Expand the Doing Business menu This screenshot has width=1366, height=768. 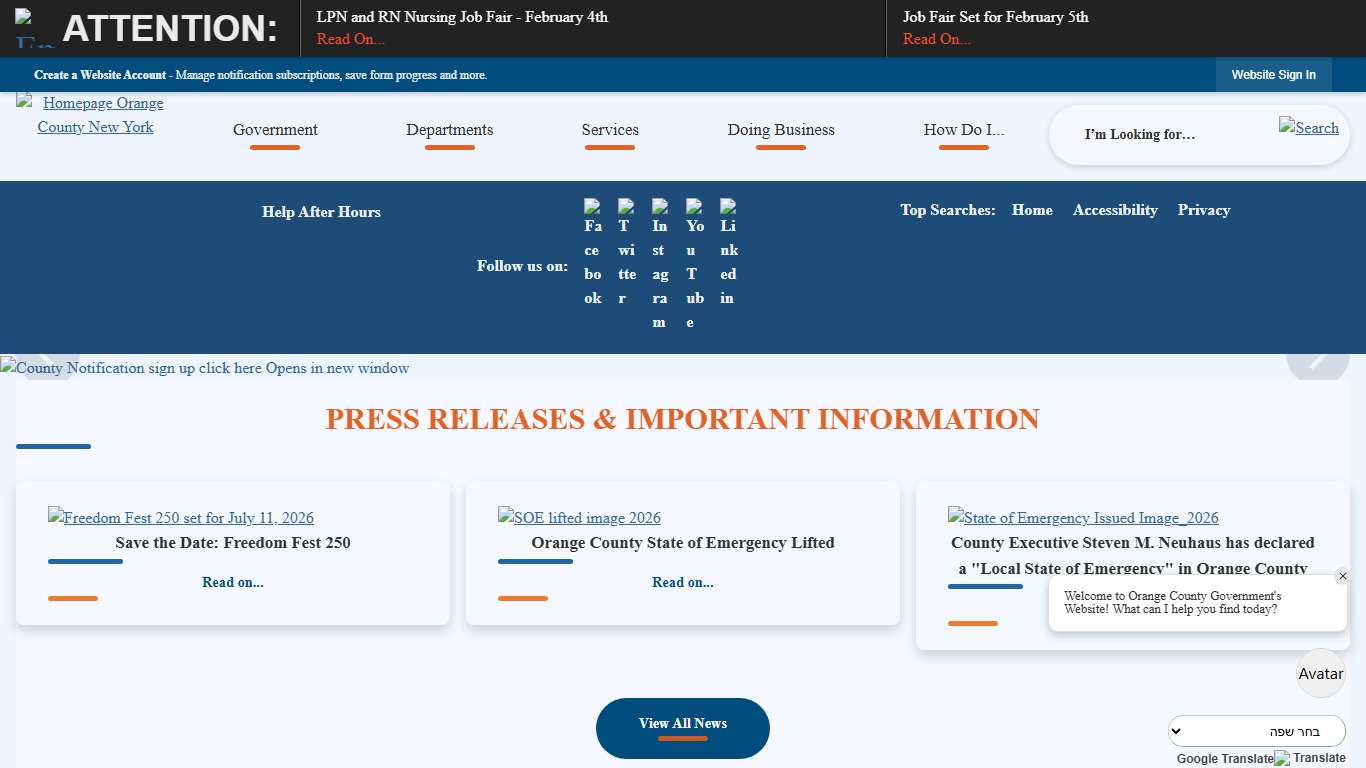[780, 130]
